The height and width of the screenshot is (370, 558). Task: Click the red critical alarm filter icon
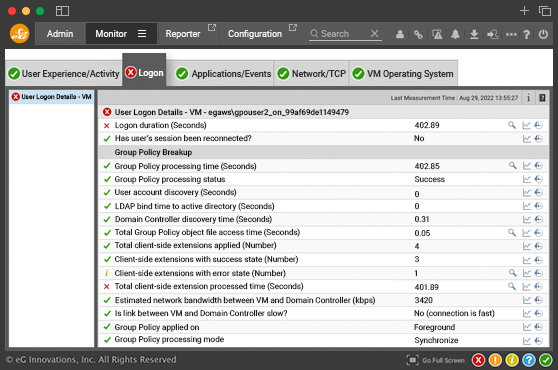479,360
